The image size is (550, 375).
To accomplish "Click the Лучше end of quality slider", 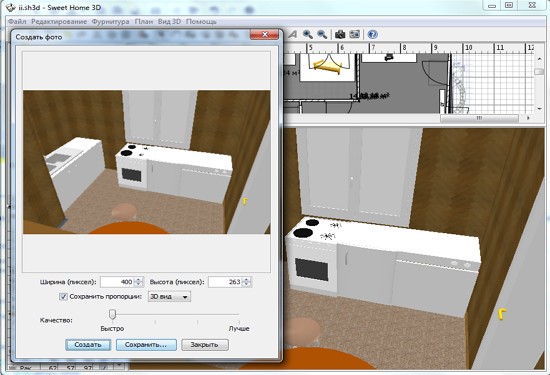I will tap(239, 329).
